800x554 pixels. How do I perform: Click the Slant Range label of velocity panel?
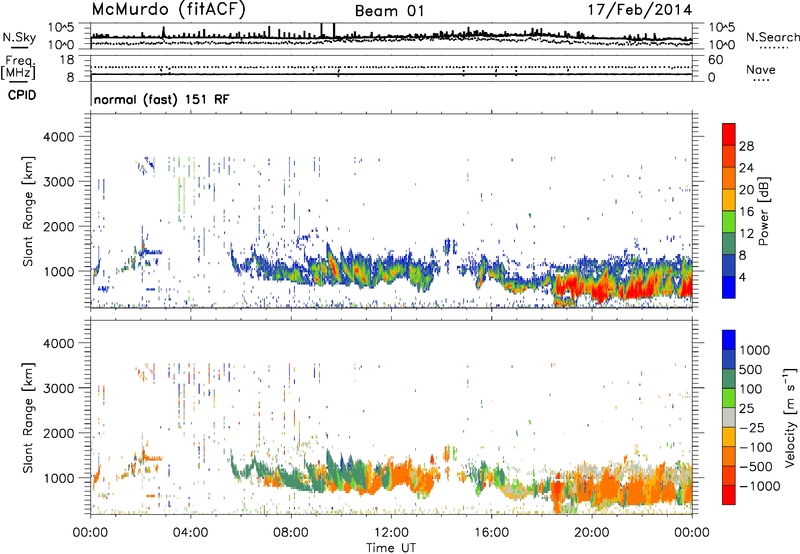point(28,417)
